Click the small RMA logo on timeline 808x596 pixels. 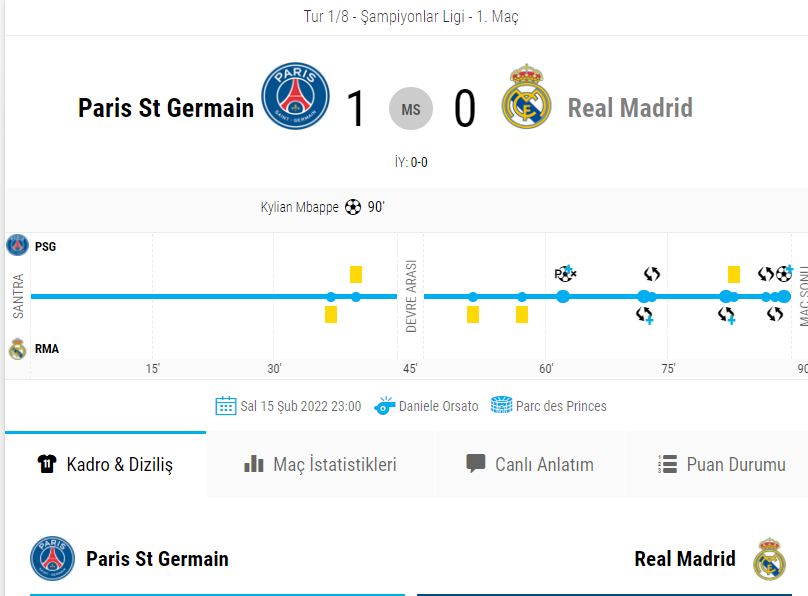pos(18,349)
